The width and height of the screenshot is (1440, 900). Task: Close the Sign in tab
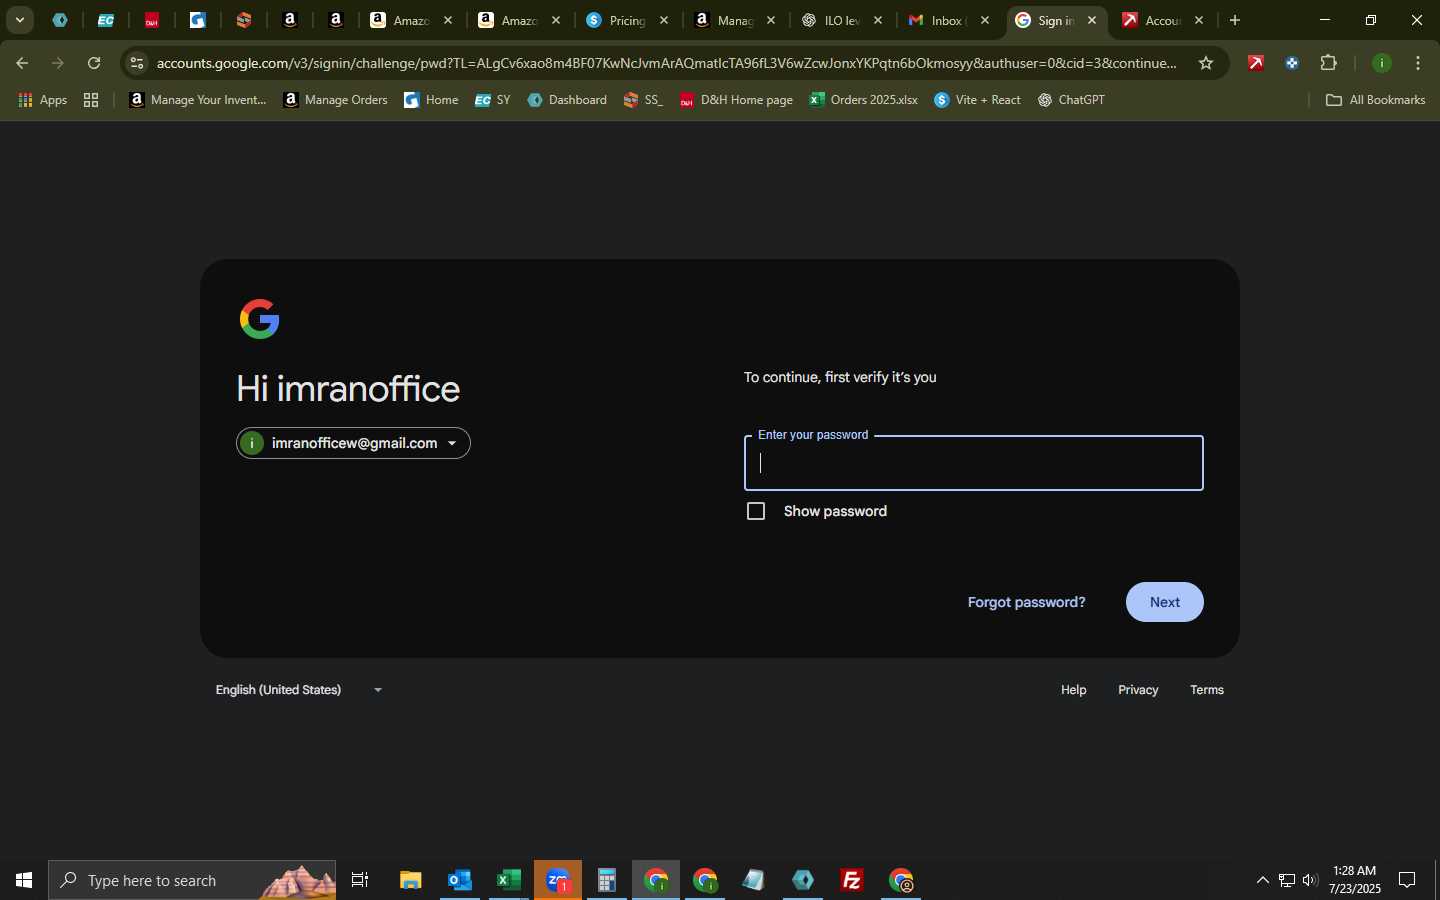1092,20
